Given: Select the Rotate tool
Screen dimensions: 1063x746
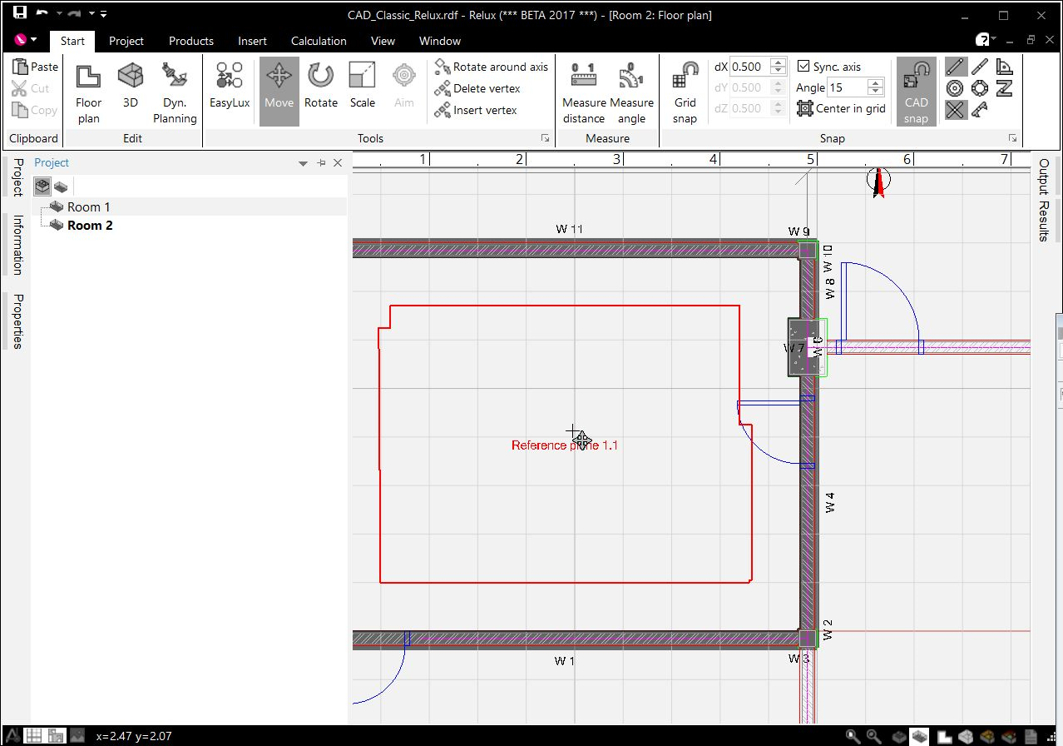Looking at the screenshot, I should 321,92.
